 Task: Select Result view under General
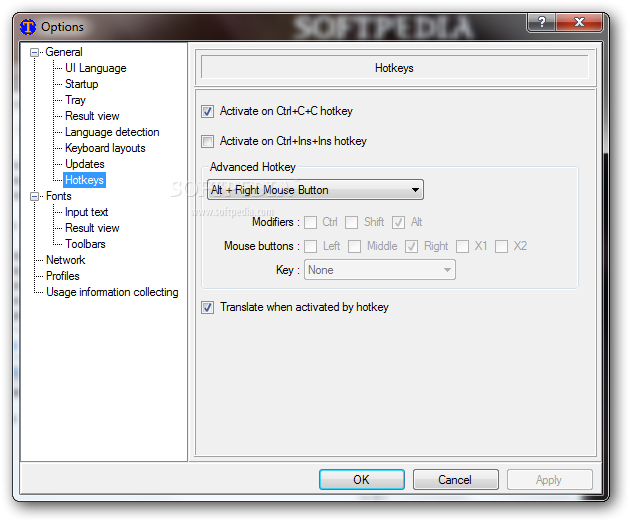[92, 116]
